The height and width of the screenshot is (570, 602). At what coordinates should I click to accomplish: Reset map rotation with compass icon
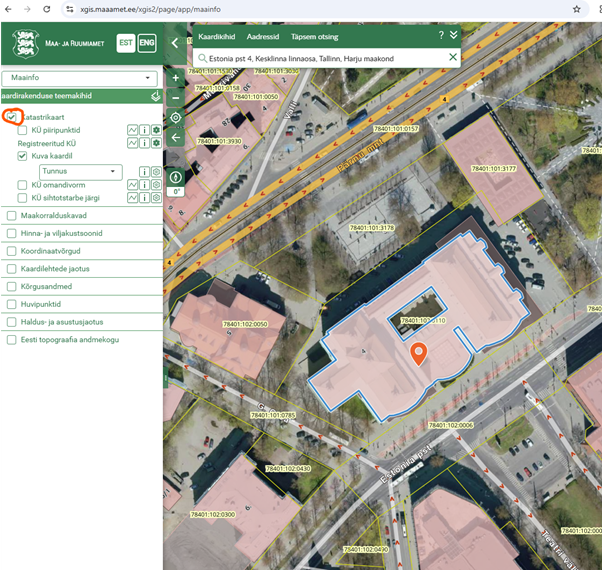pyautogui.click(x=176, y=177)
